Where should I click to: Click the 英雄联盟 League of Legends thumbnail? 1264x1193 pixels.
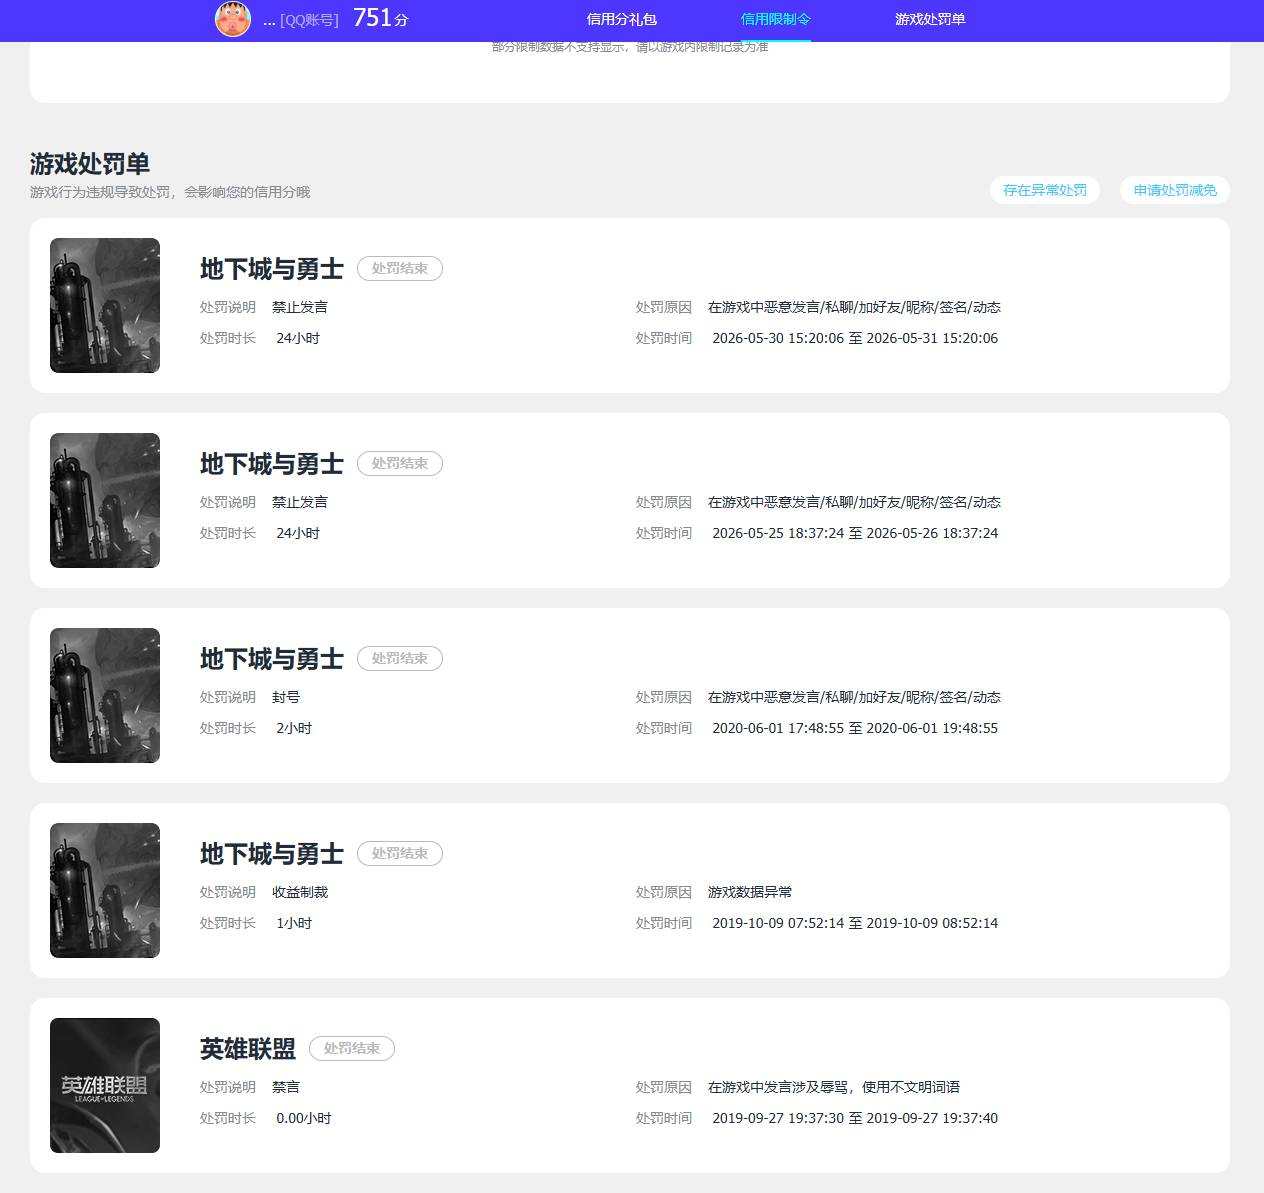[105, 1085]
